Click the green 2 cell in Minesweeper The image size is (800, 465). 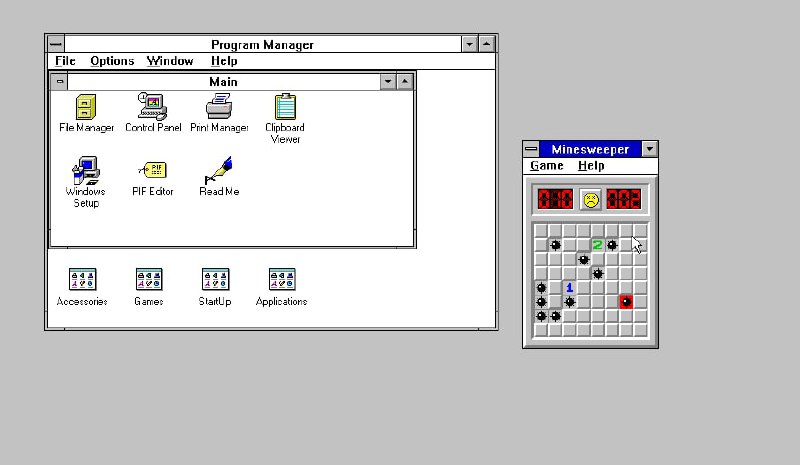pos(597,245)
